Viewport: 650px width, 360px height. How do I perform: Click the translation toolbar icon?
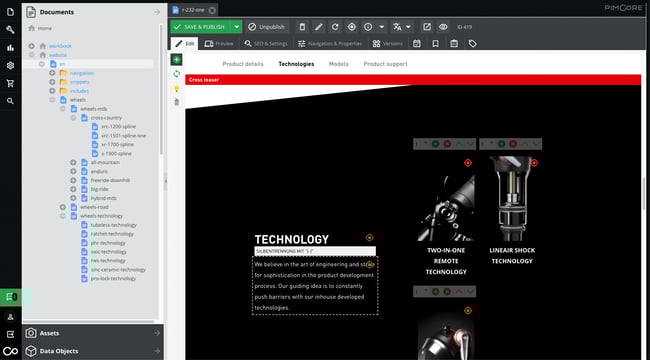(x=397, y=27)
